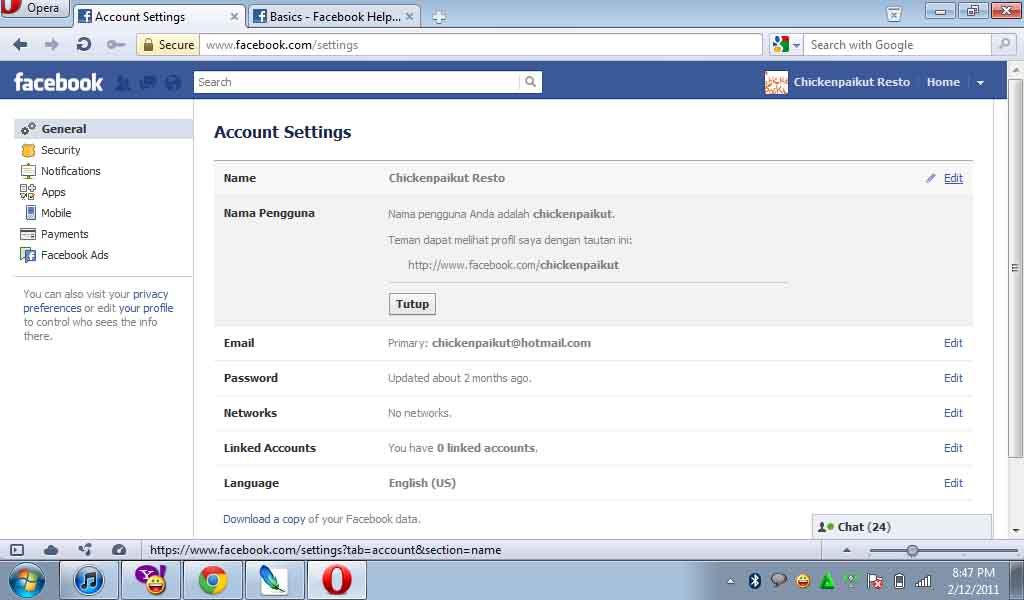Open the new tab plus button
Screen dimensions: 1024x600
pyautogui.click(x=439, y=17)
